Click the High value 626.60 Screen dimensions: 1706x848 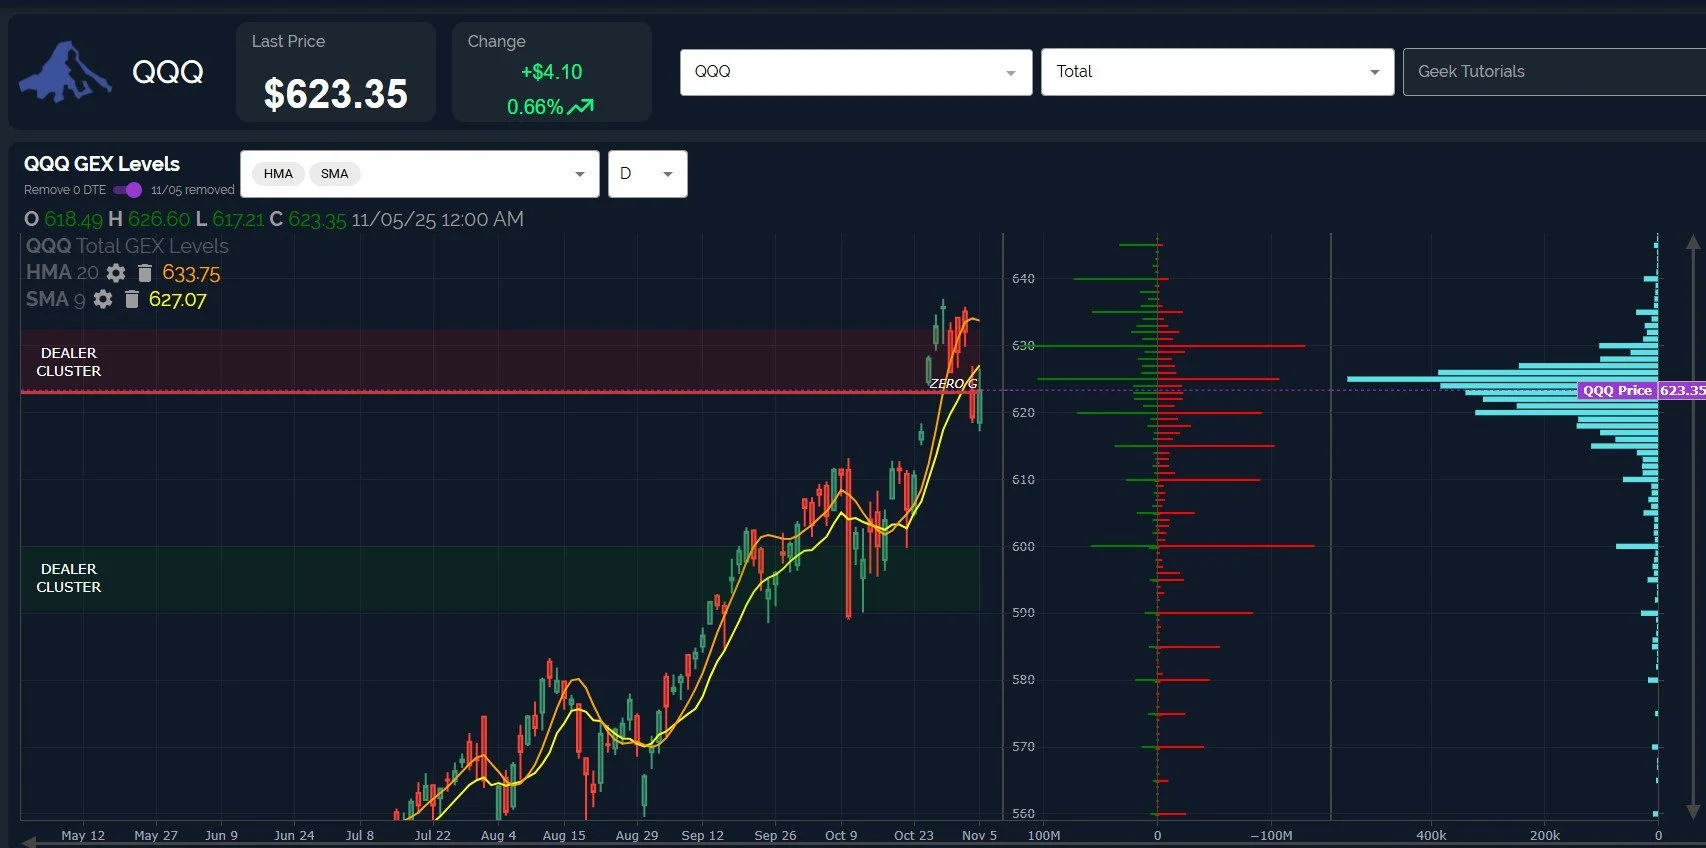[x=158, y=219]
